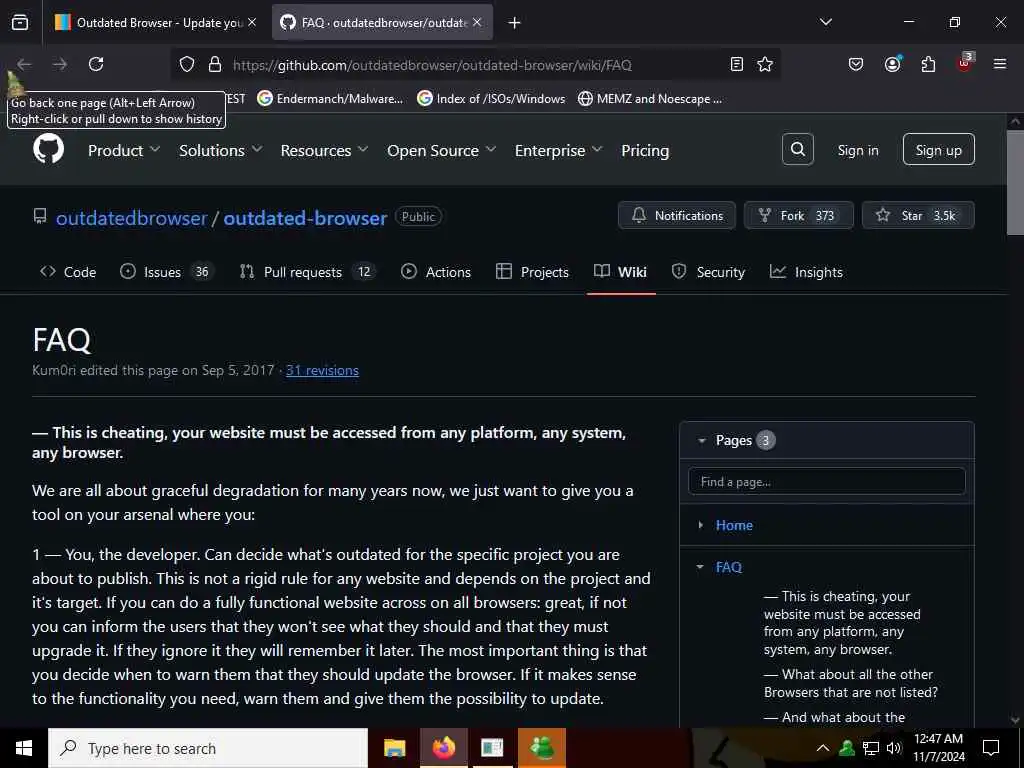Image resolution: width=1024 pixels, height=768 pixels.
Task: Expand the Solutions menu
Action: tap(221, 150)
